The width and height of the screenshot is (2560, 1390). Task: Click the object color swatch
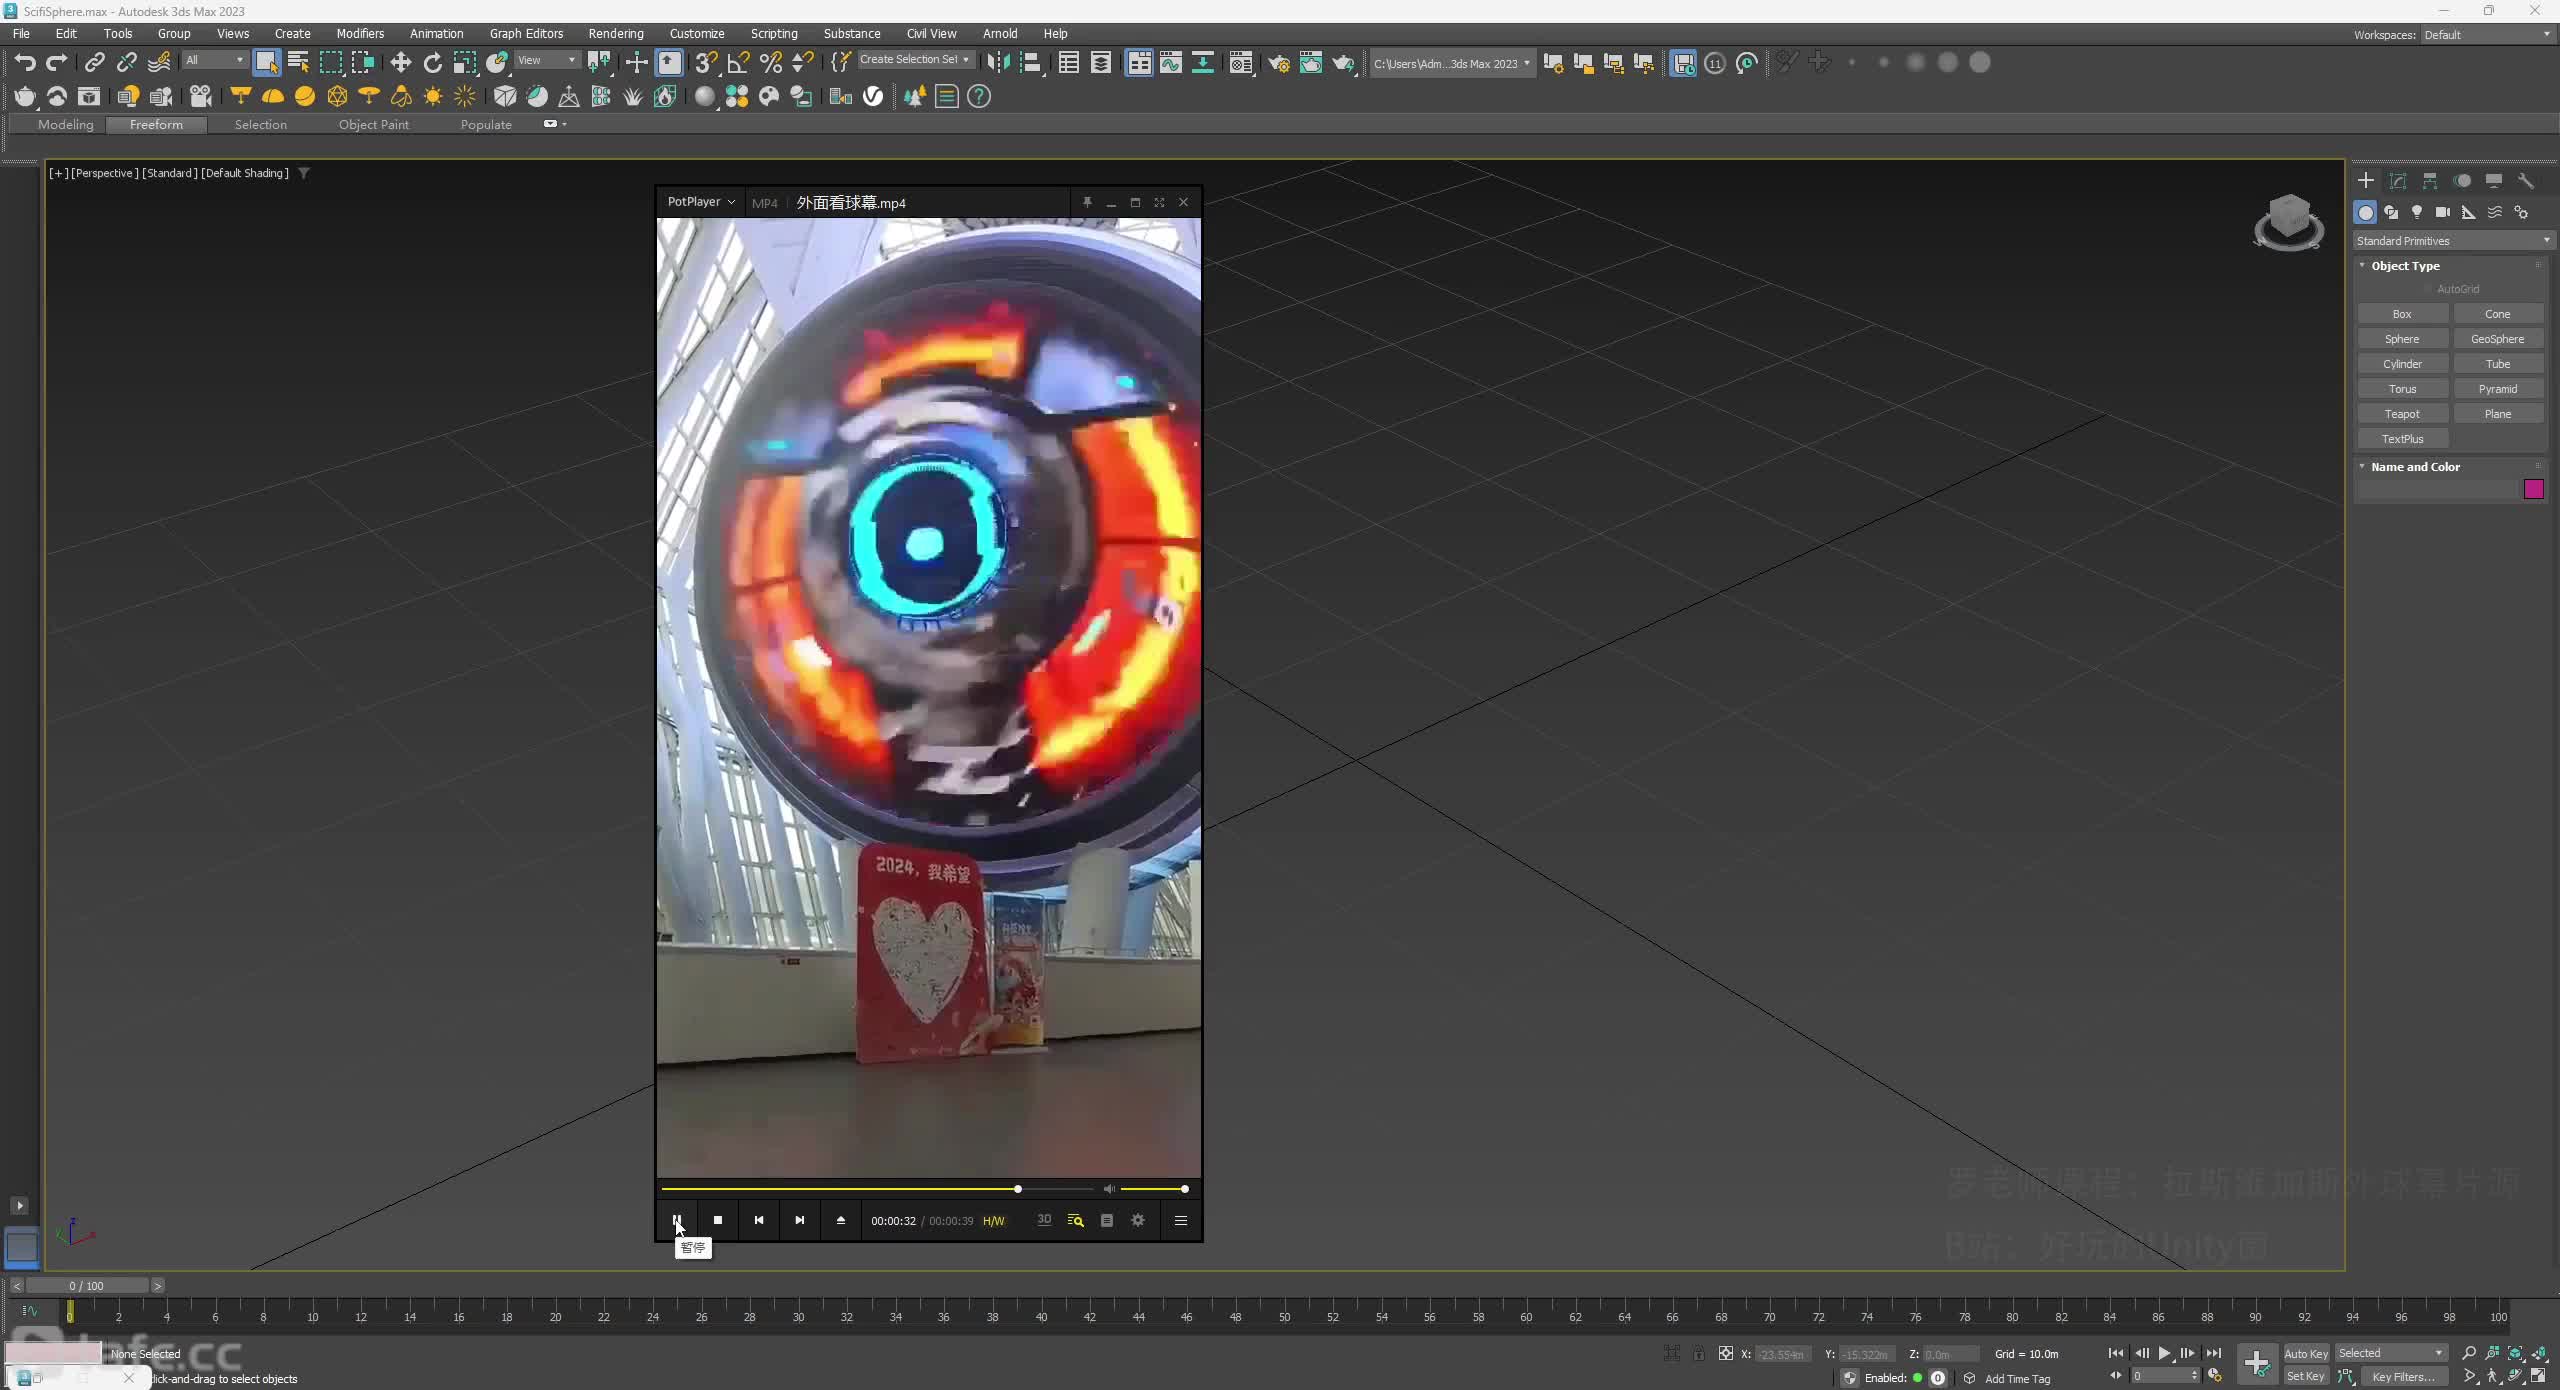tap(2533, 489)
